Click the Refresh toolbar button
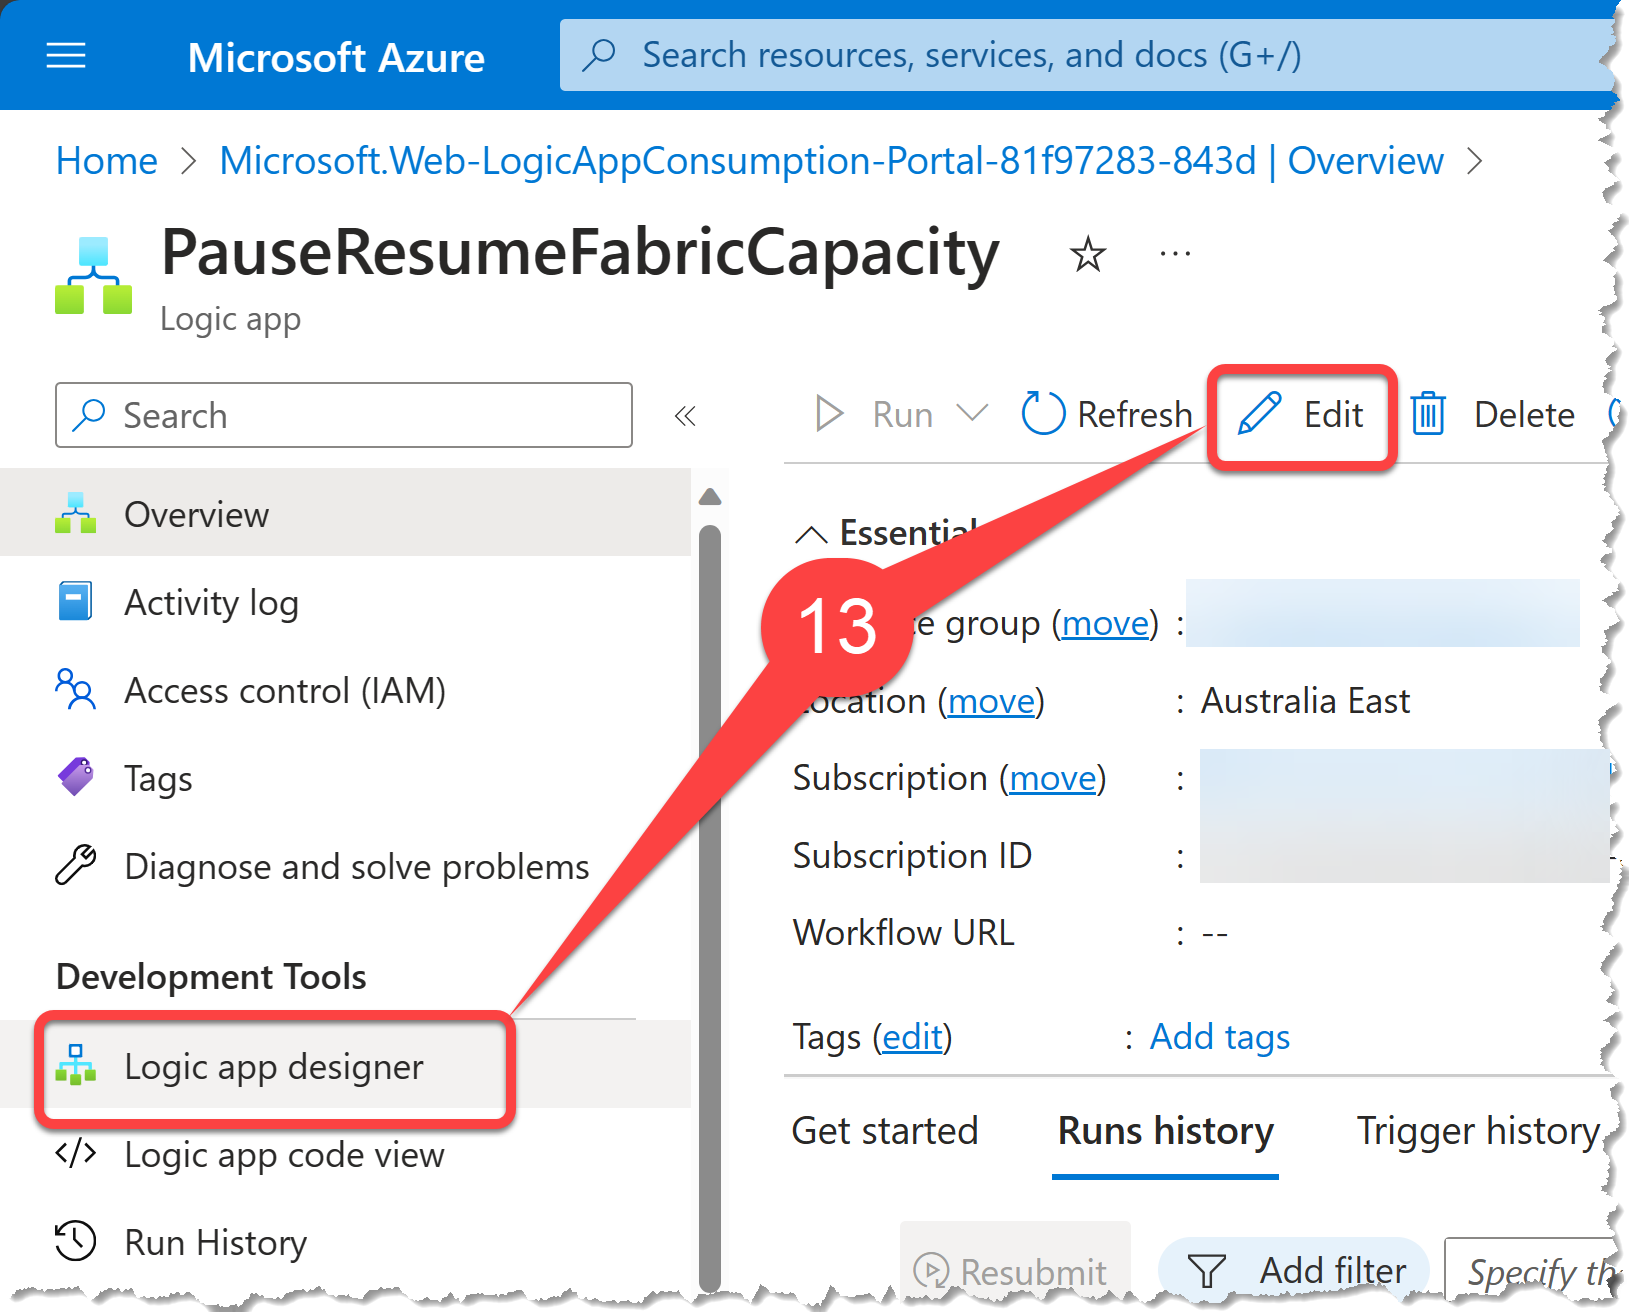Image resolution: width=1629 pixels, height=1312 pixels. (x=1107, y=414)
